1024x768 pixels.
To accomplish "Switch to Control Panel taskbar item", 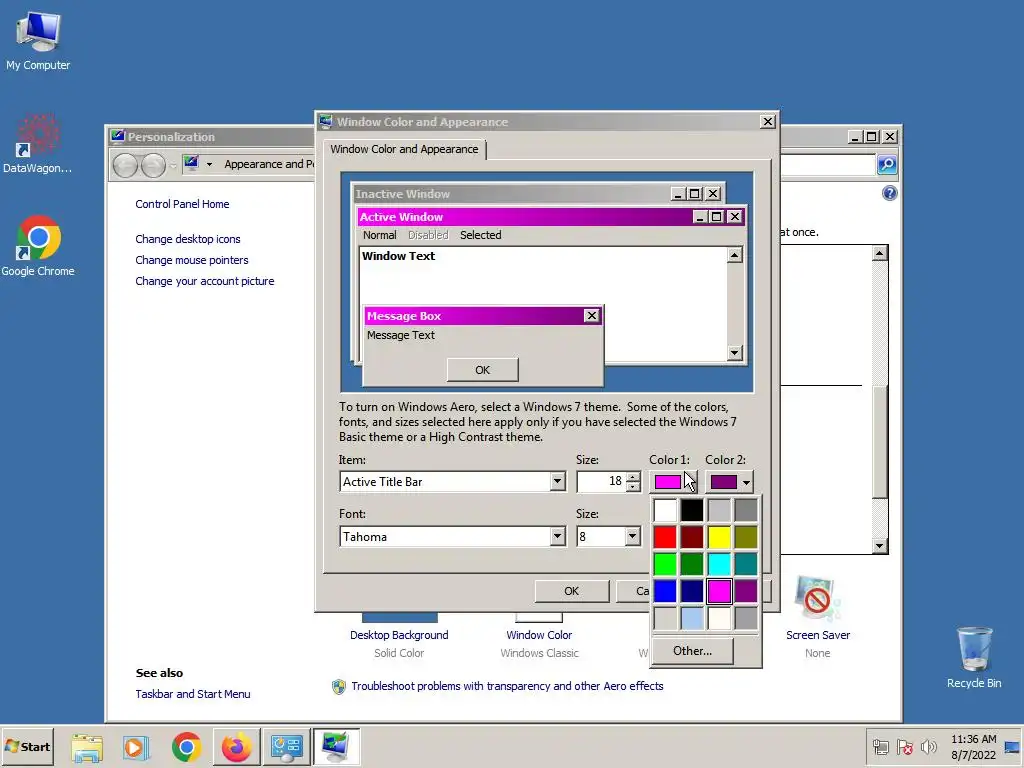I will pyautogui.click(x=287, y=747).
